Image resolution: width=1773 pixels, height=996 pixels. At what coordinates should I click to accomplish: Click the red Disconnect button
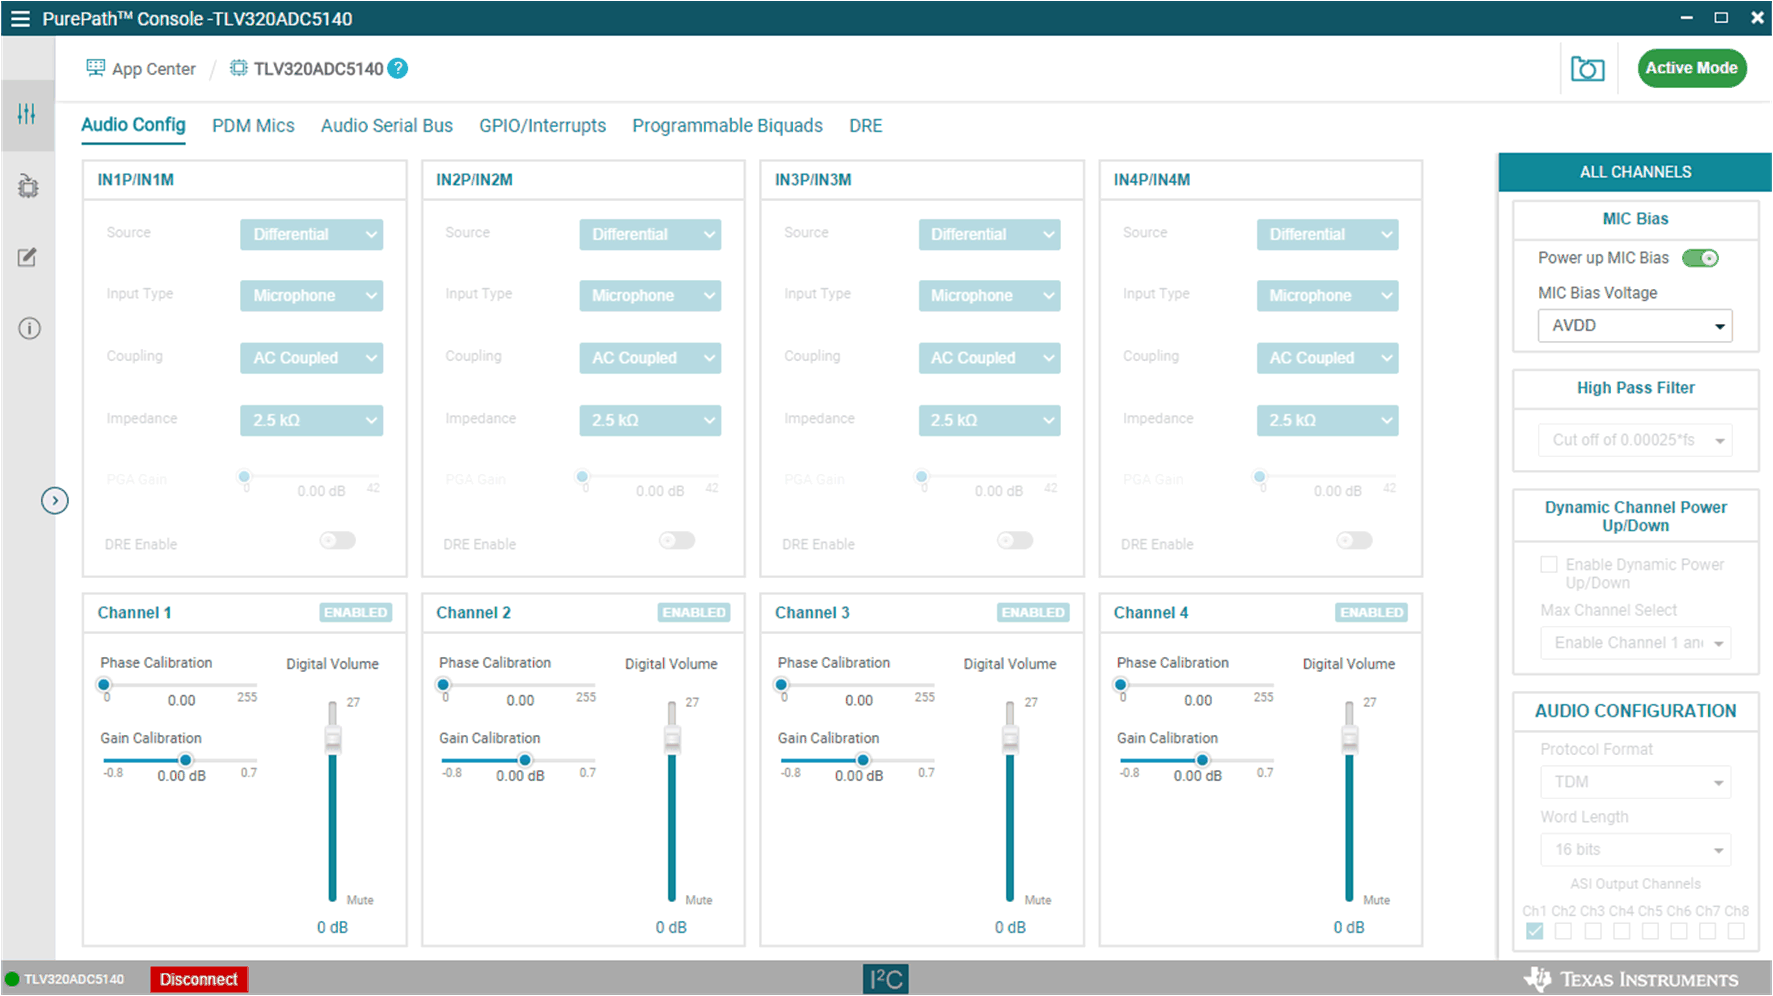click(x=198, y=979)
